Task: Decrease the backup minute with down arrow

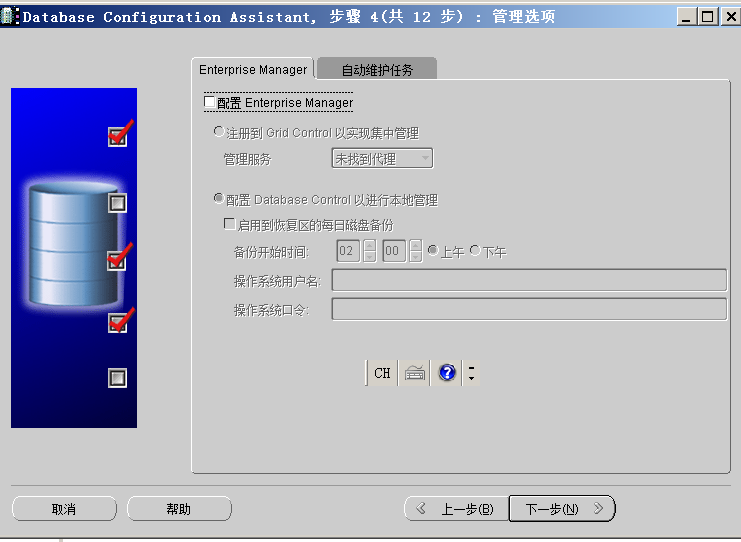Action: point(416,257)
